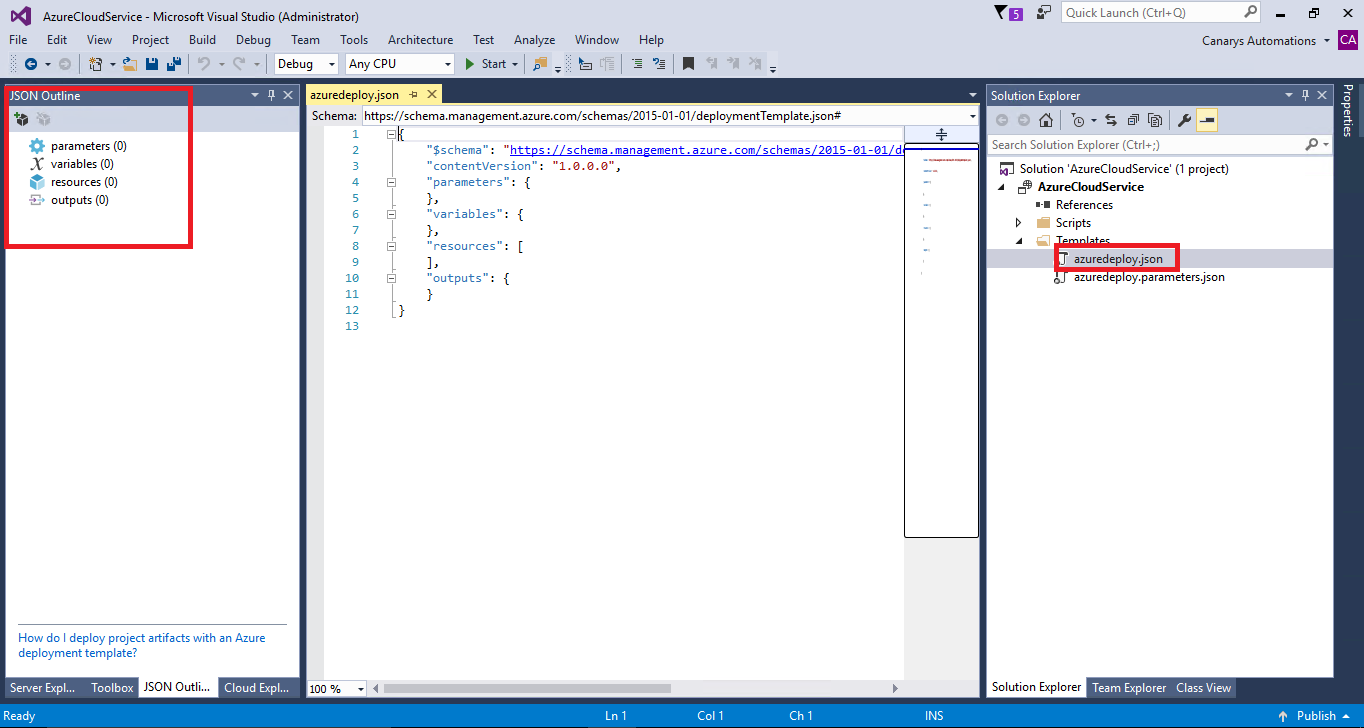Select References under the AzureCloudService project
Viewport: 1364px width, 728px height.
pyautogui.click(x=1084, y=205)
